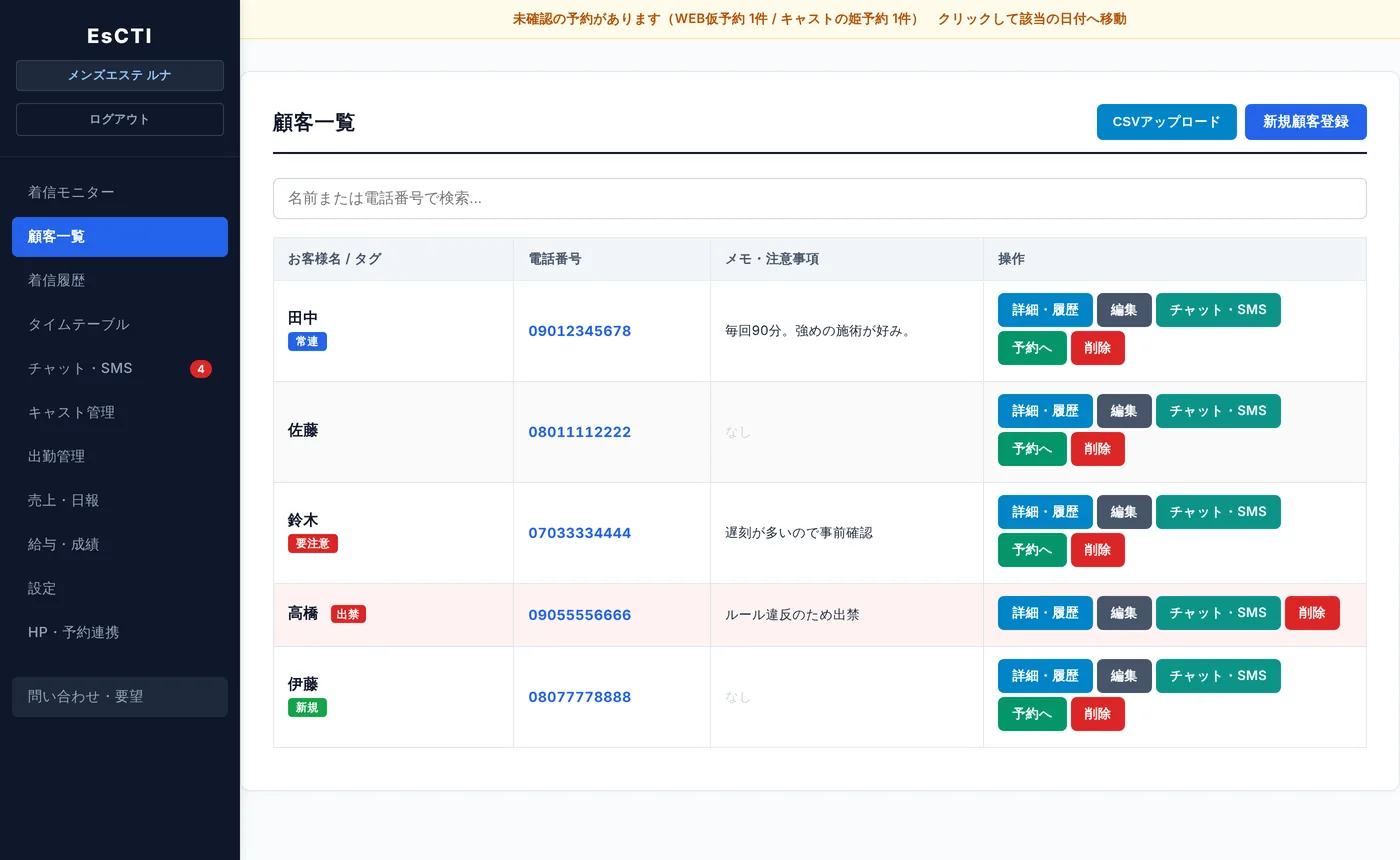Open 詳細・履歴 for 高橋

[x=1045, y=613]
